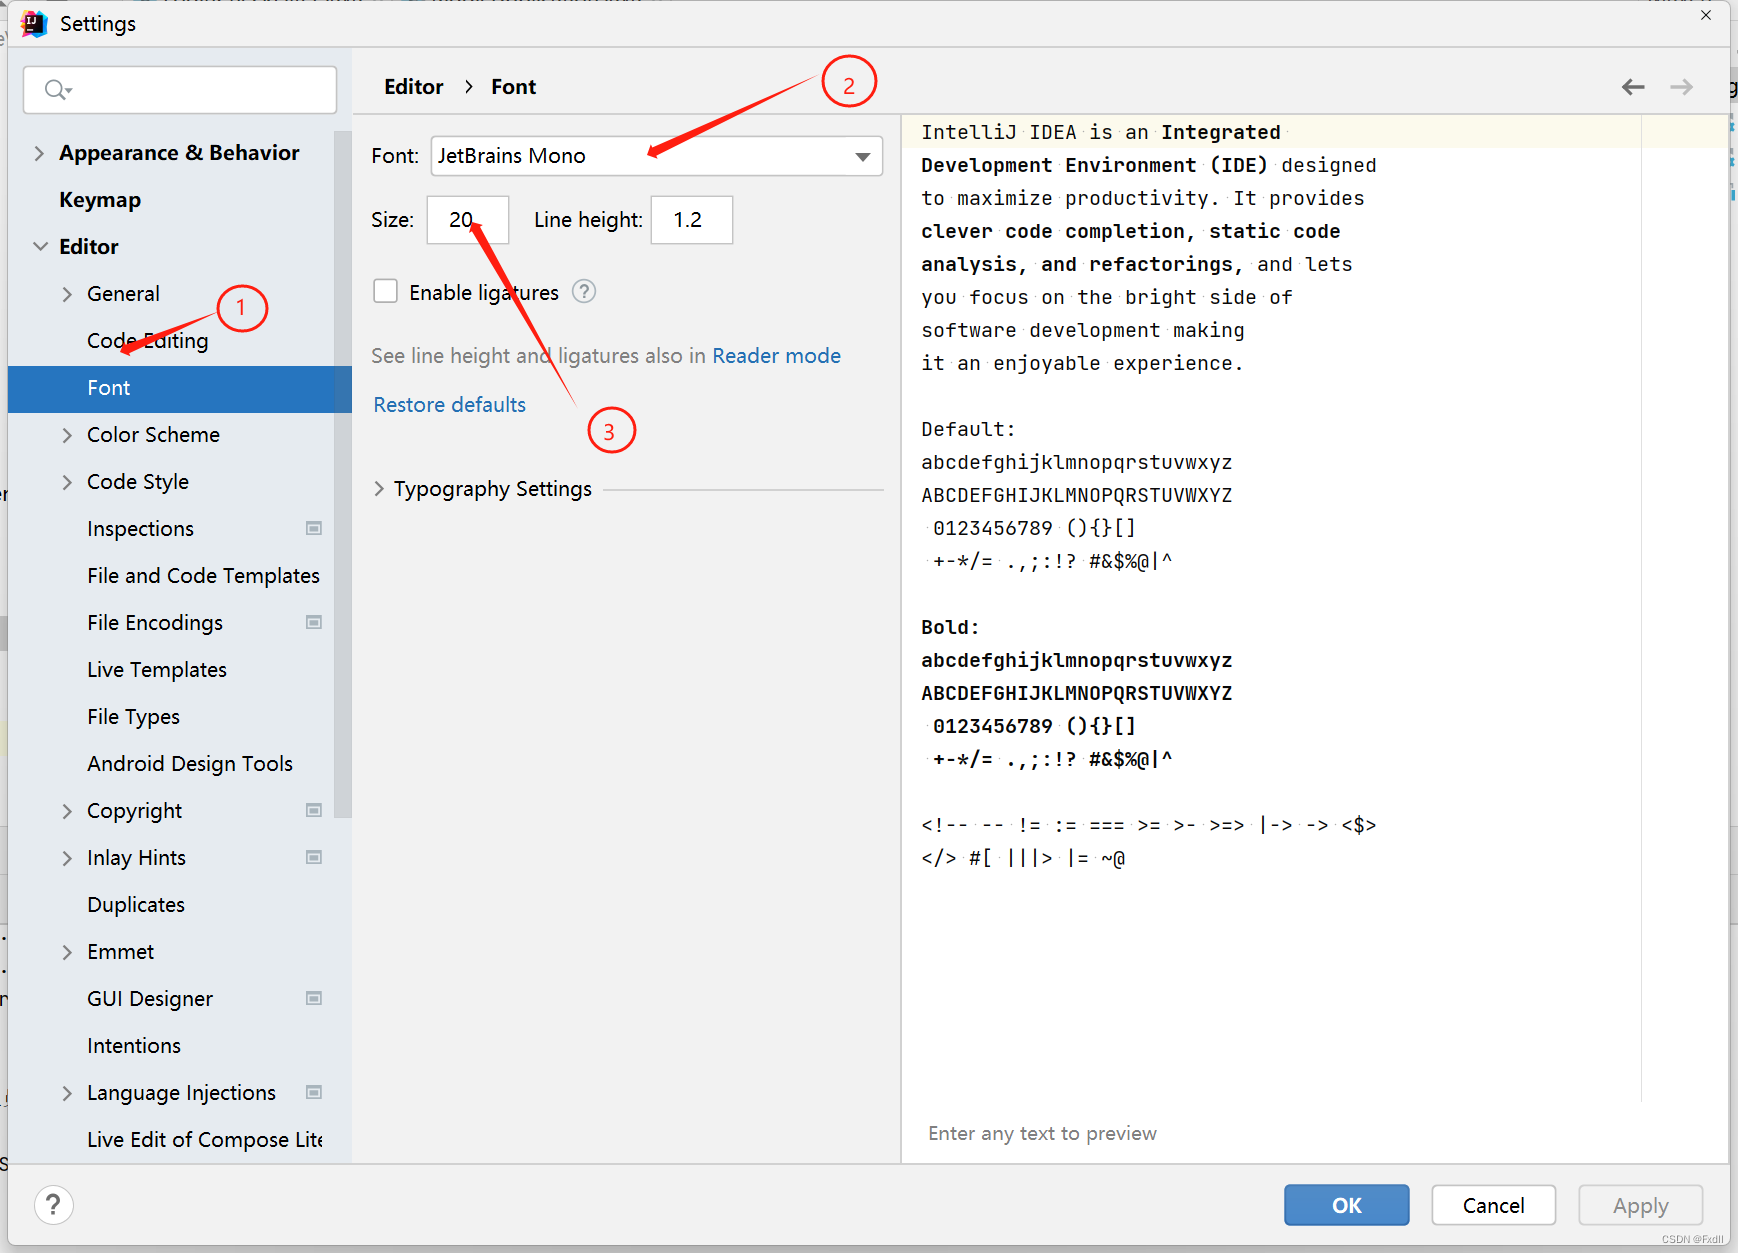
Task: Click the forward arrow in the Settings header
Action: pos(1682,87)
